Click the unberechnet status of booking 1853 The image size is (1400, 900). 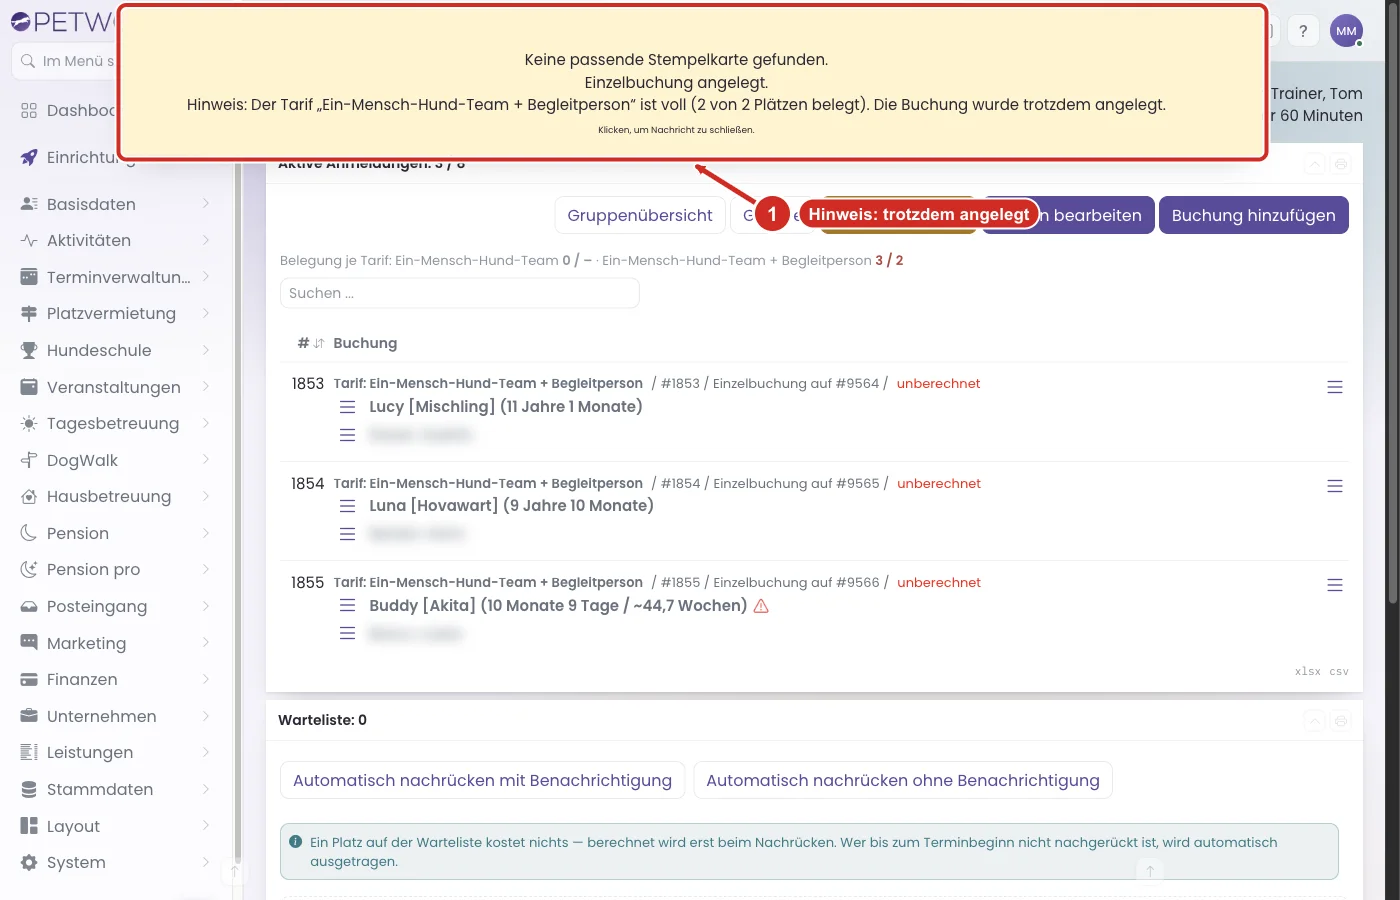938,384
